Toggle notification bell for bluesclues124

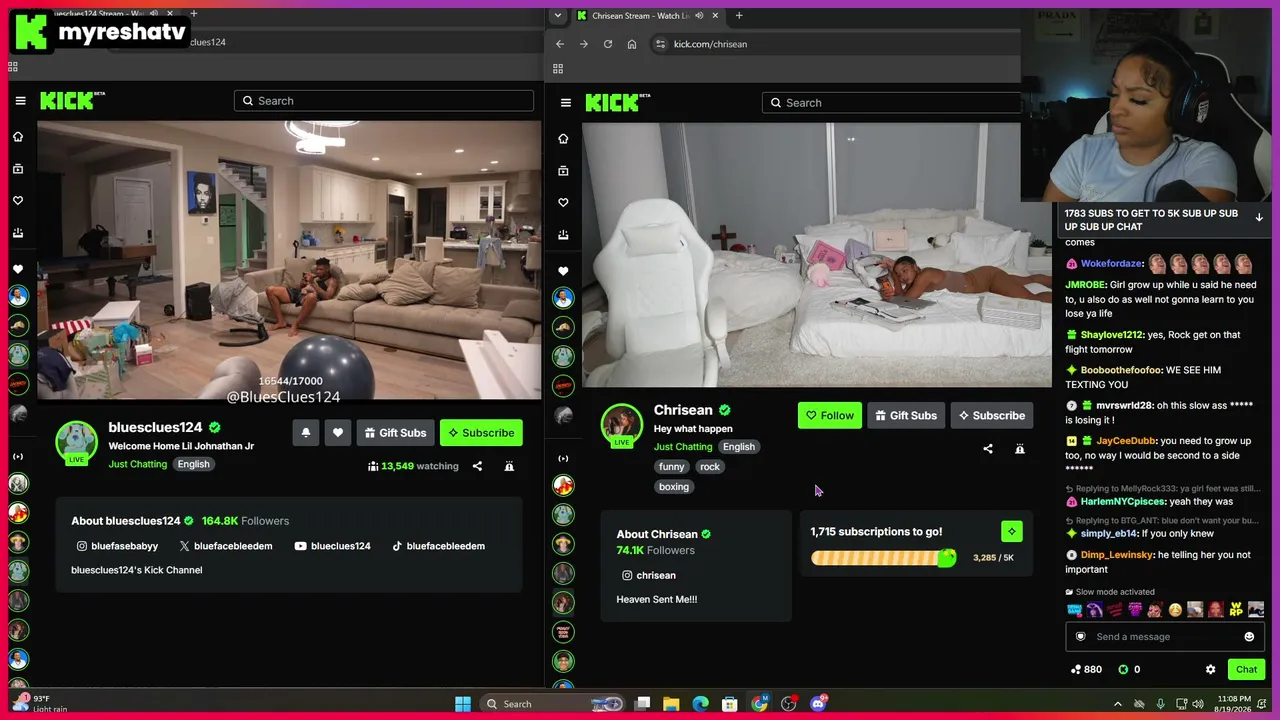306,433
